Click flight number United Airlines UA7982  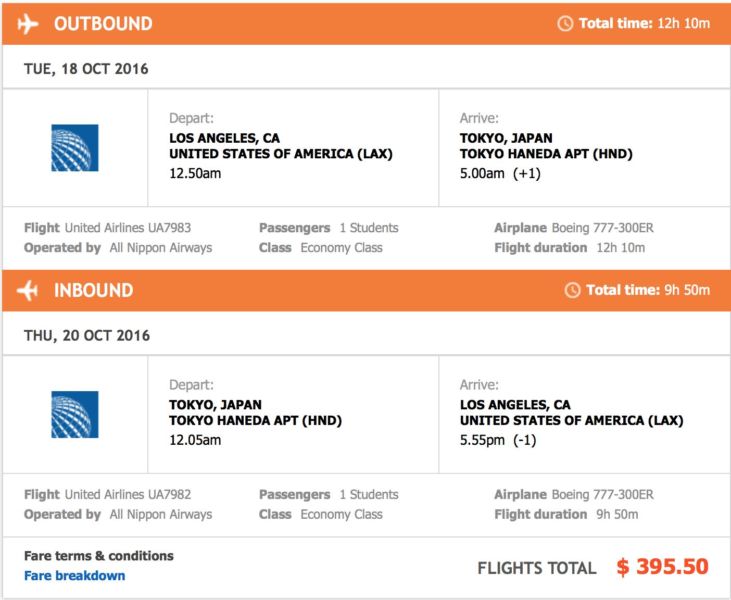(x=128, y=494)
